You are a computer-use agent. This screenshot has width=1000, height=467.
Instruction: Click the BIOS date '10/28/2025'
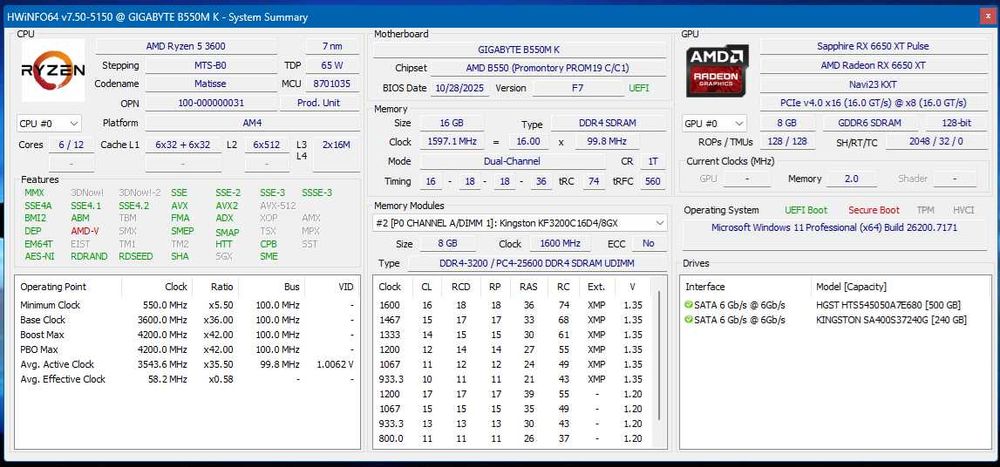[x=460, y=88]
